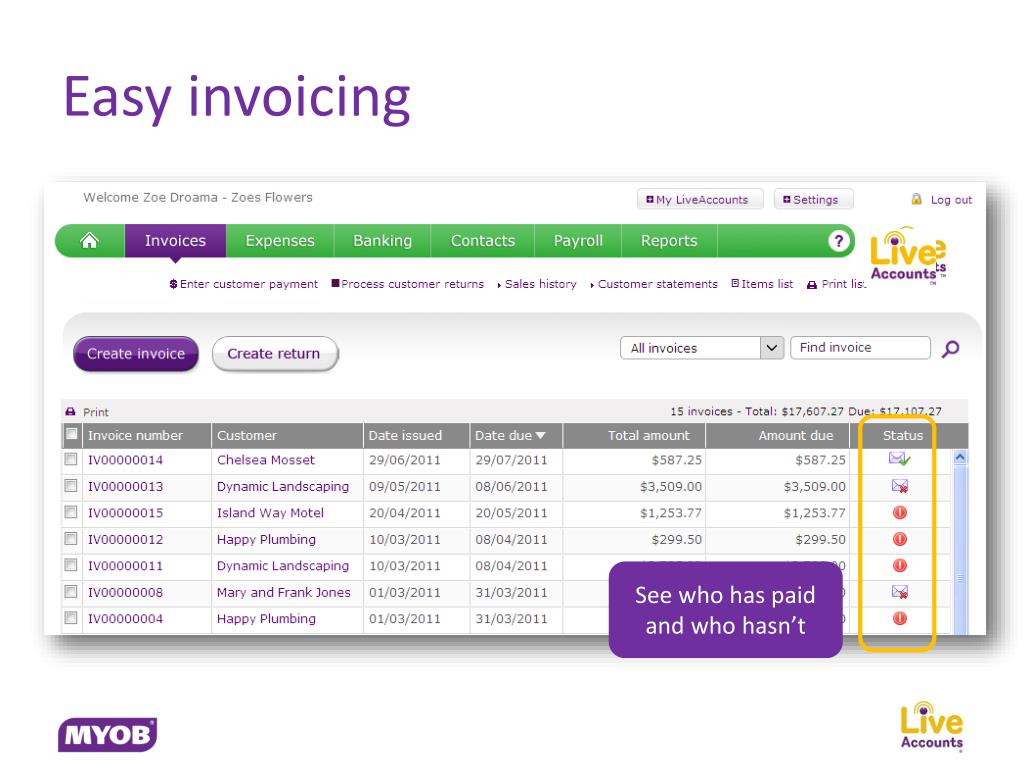Screen dimensions: 1024x768
Task: Open Items list link
Action: pyautogui.click(x=762, y=284)
